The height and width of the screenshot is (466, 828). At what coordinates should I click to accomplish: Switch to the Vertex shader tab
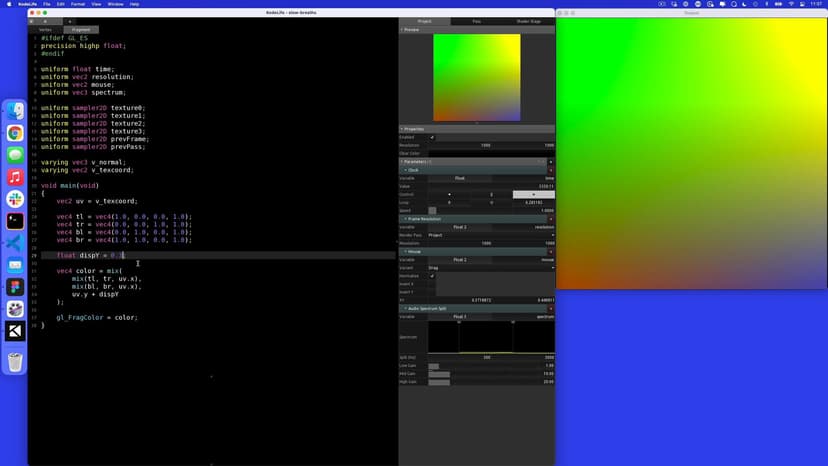pos(45,29)
